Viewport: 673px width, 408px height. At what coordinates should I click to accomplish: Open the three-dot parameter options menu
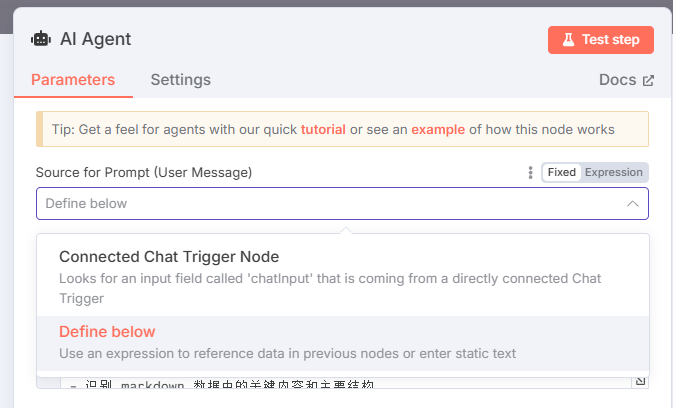(530, 173)
